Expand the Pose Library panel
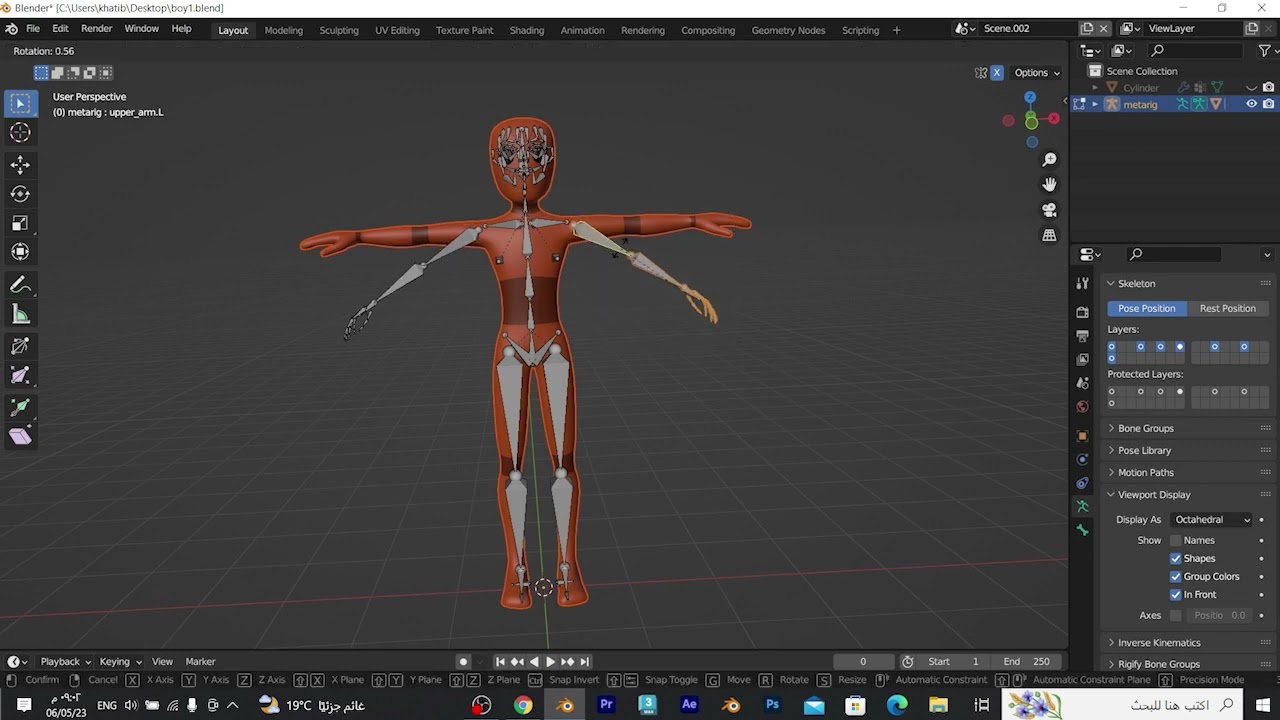The height and width of the screenshot is (720, 1280). (x=1144, y=451)
